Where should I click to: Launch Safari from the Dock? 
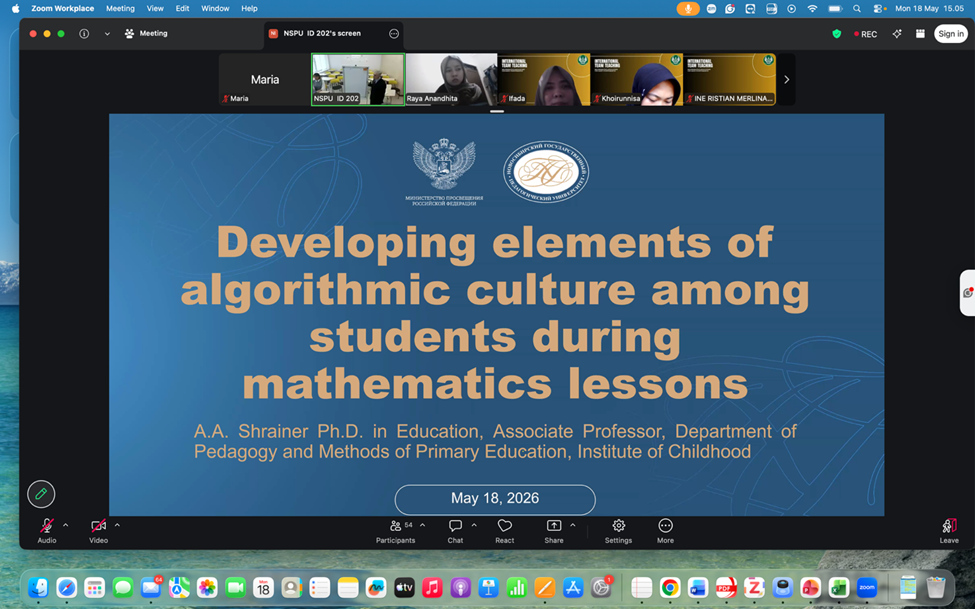[67, 587]
